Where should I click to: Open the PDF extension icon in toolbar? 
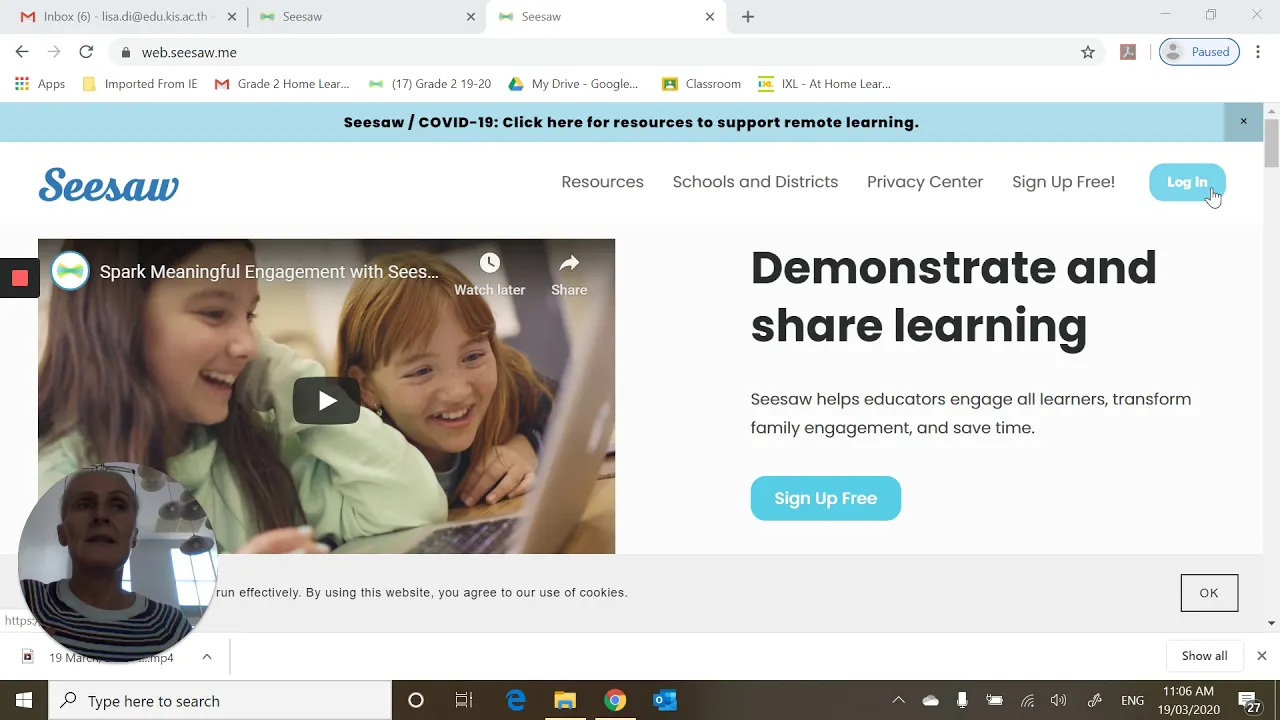pyautogui.click(x=1128, y=52)
